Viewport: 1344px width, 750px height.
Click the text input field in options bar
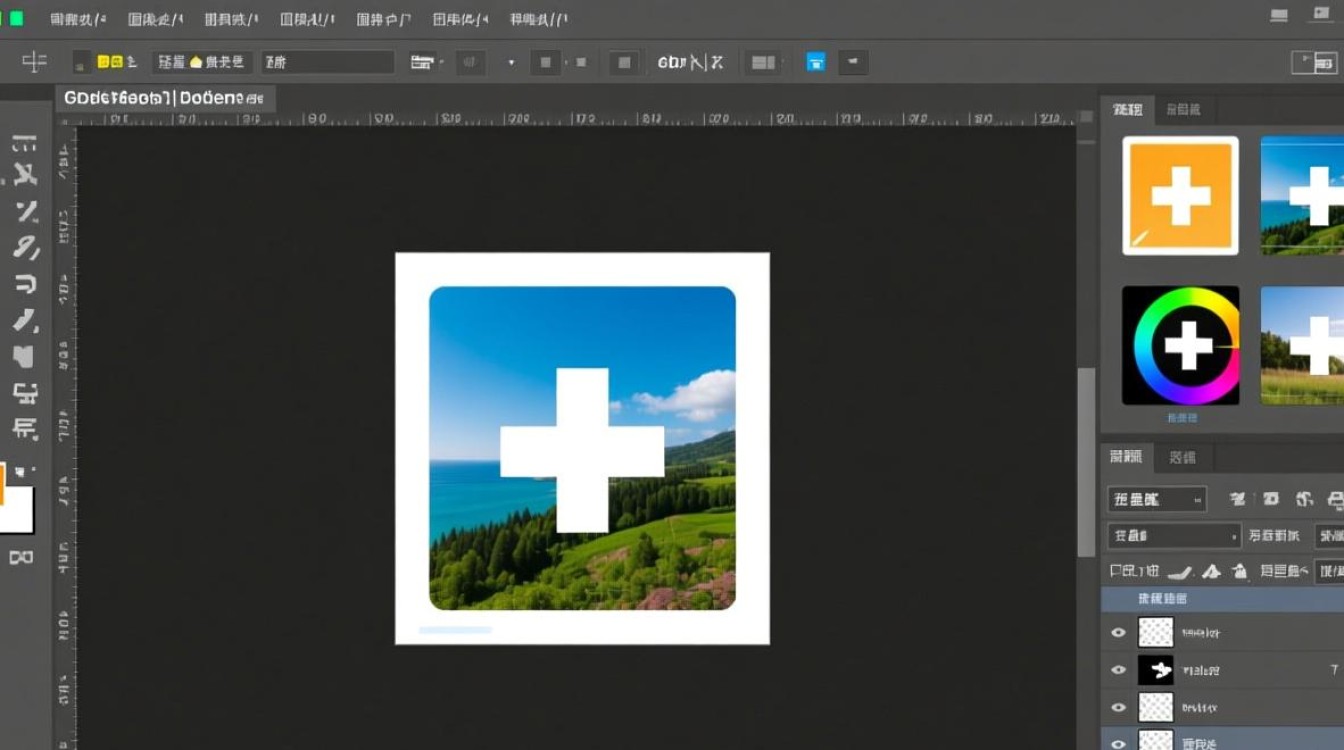click(328, 62)
